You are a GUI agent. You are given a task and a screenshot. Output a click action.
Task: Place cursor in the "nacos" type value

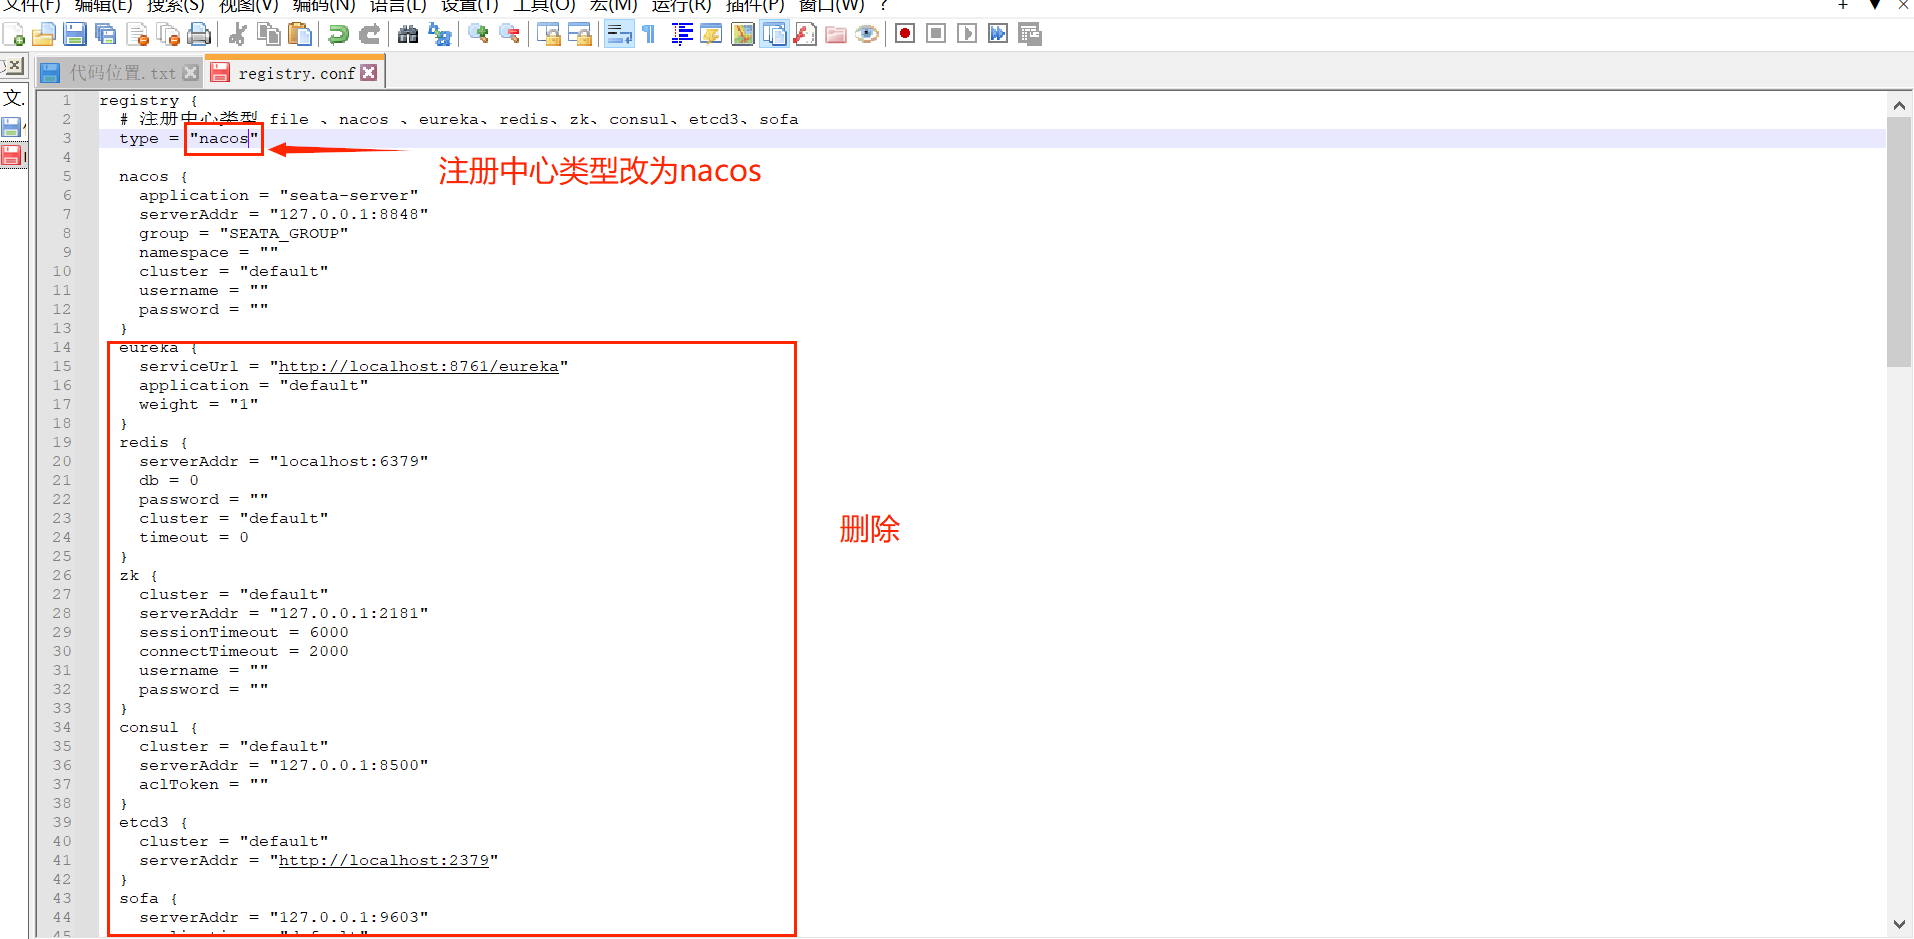pyautogui.click(x=223, y=139)
